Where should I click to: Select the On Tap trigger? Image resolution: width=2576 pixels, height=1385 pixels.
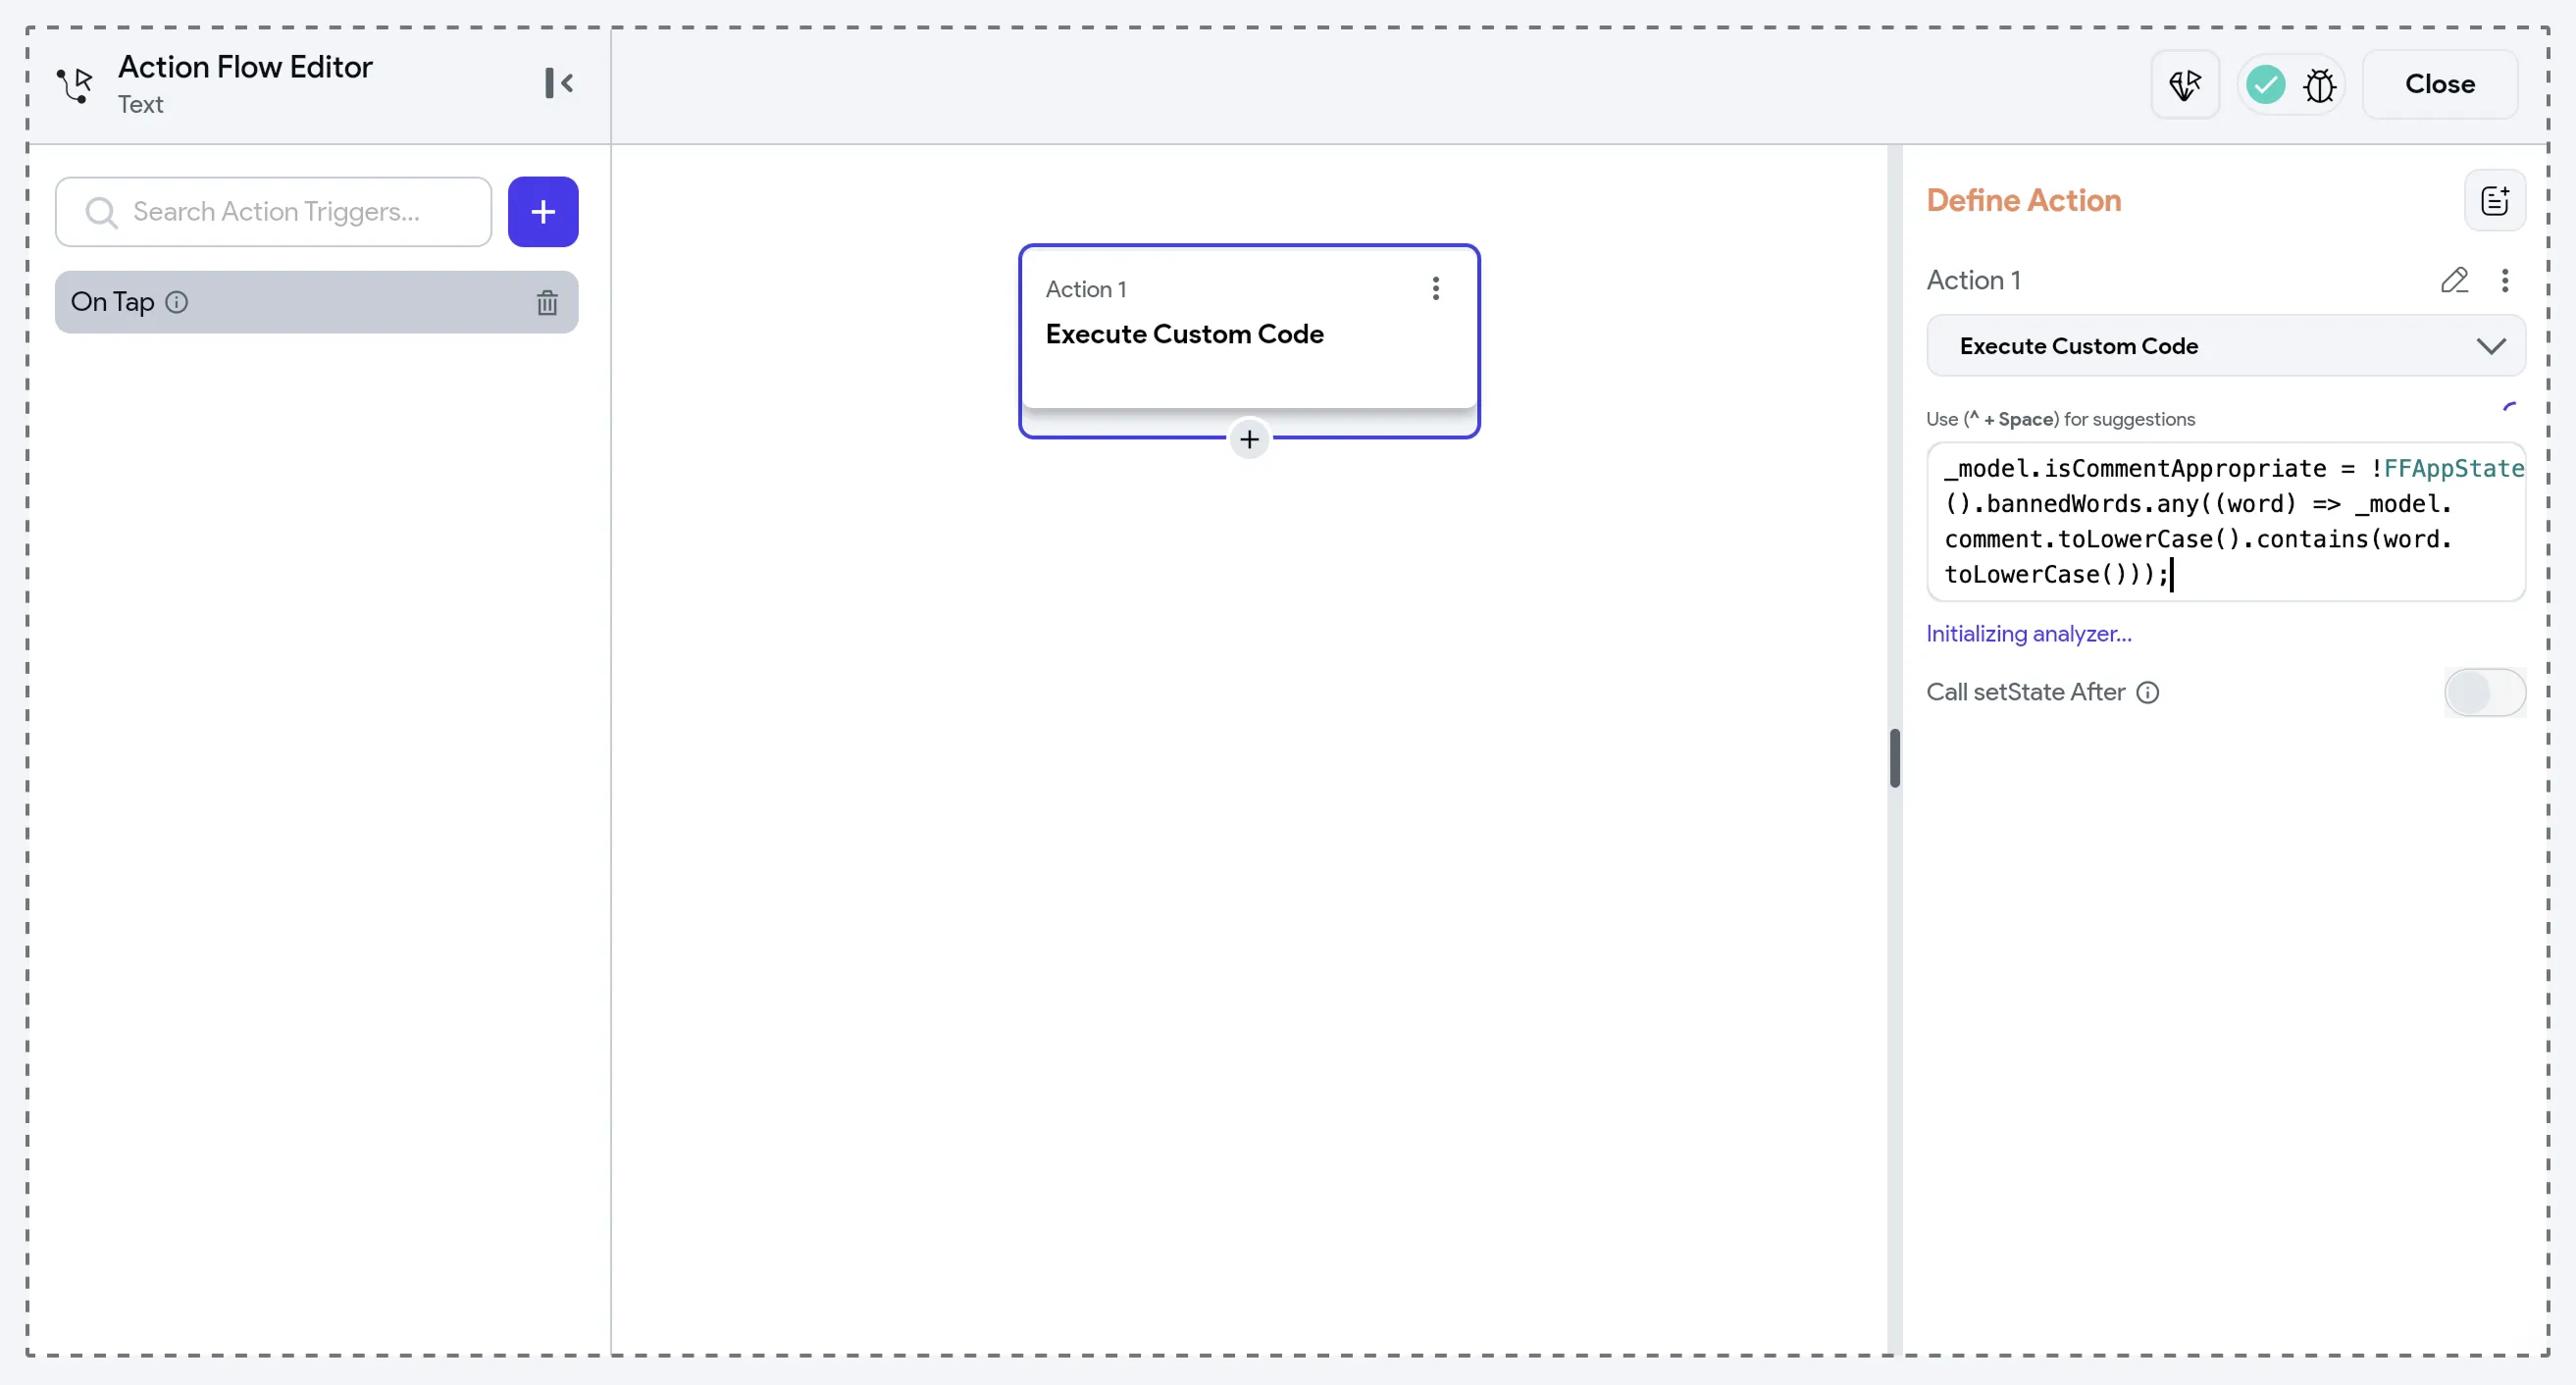(316, 302)
